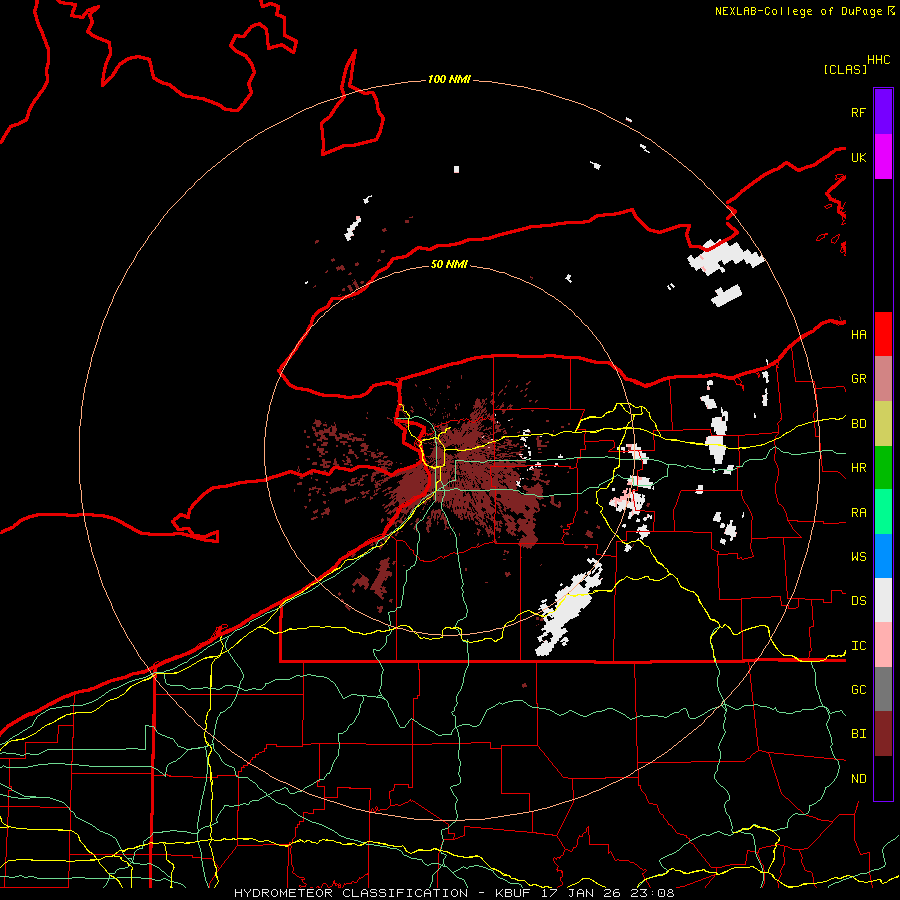The width and height of the screenshot is (900, 900).
Task: Click the red HA hail color swatch
Action: [883, 334]
